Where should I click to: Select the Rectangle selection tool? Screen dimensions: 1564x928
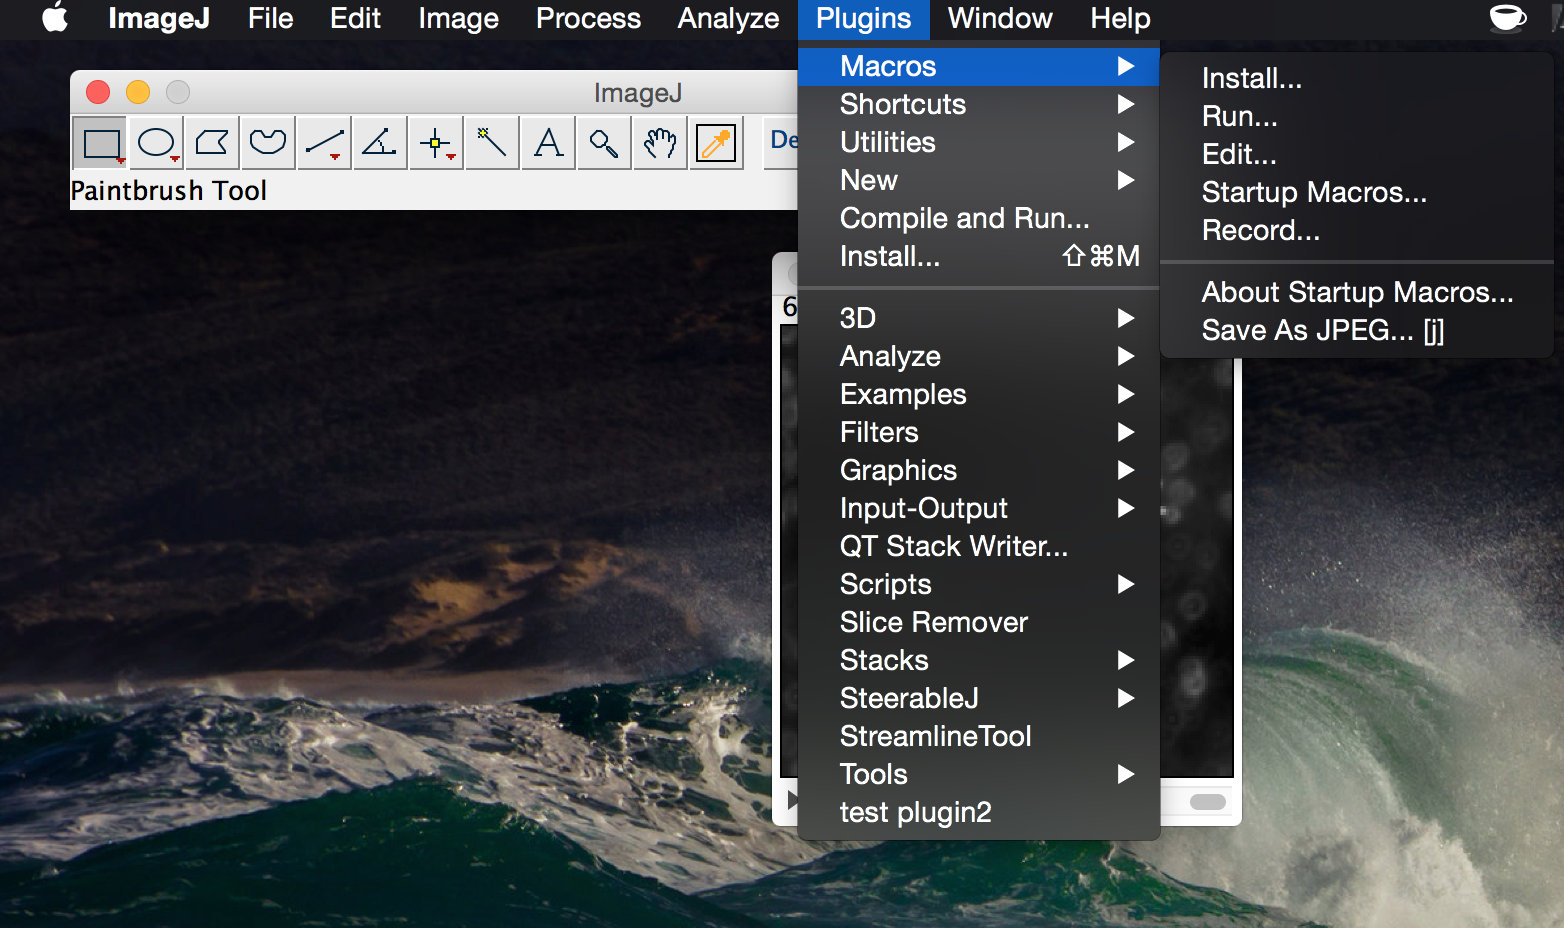click(x=100, y=143)
